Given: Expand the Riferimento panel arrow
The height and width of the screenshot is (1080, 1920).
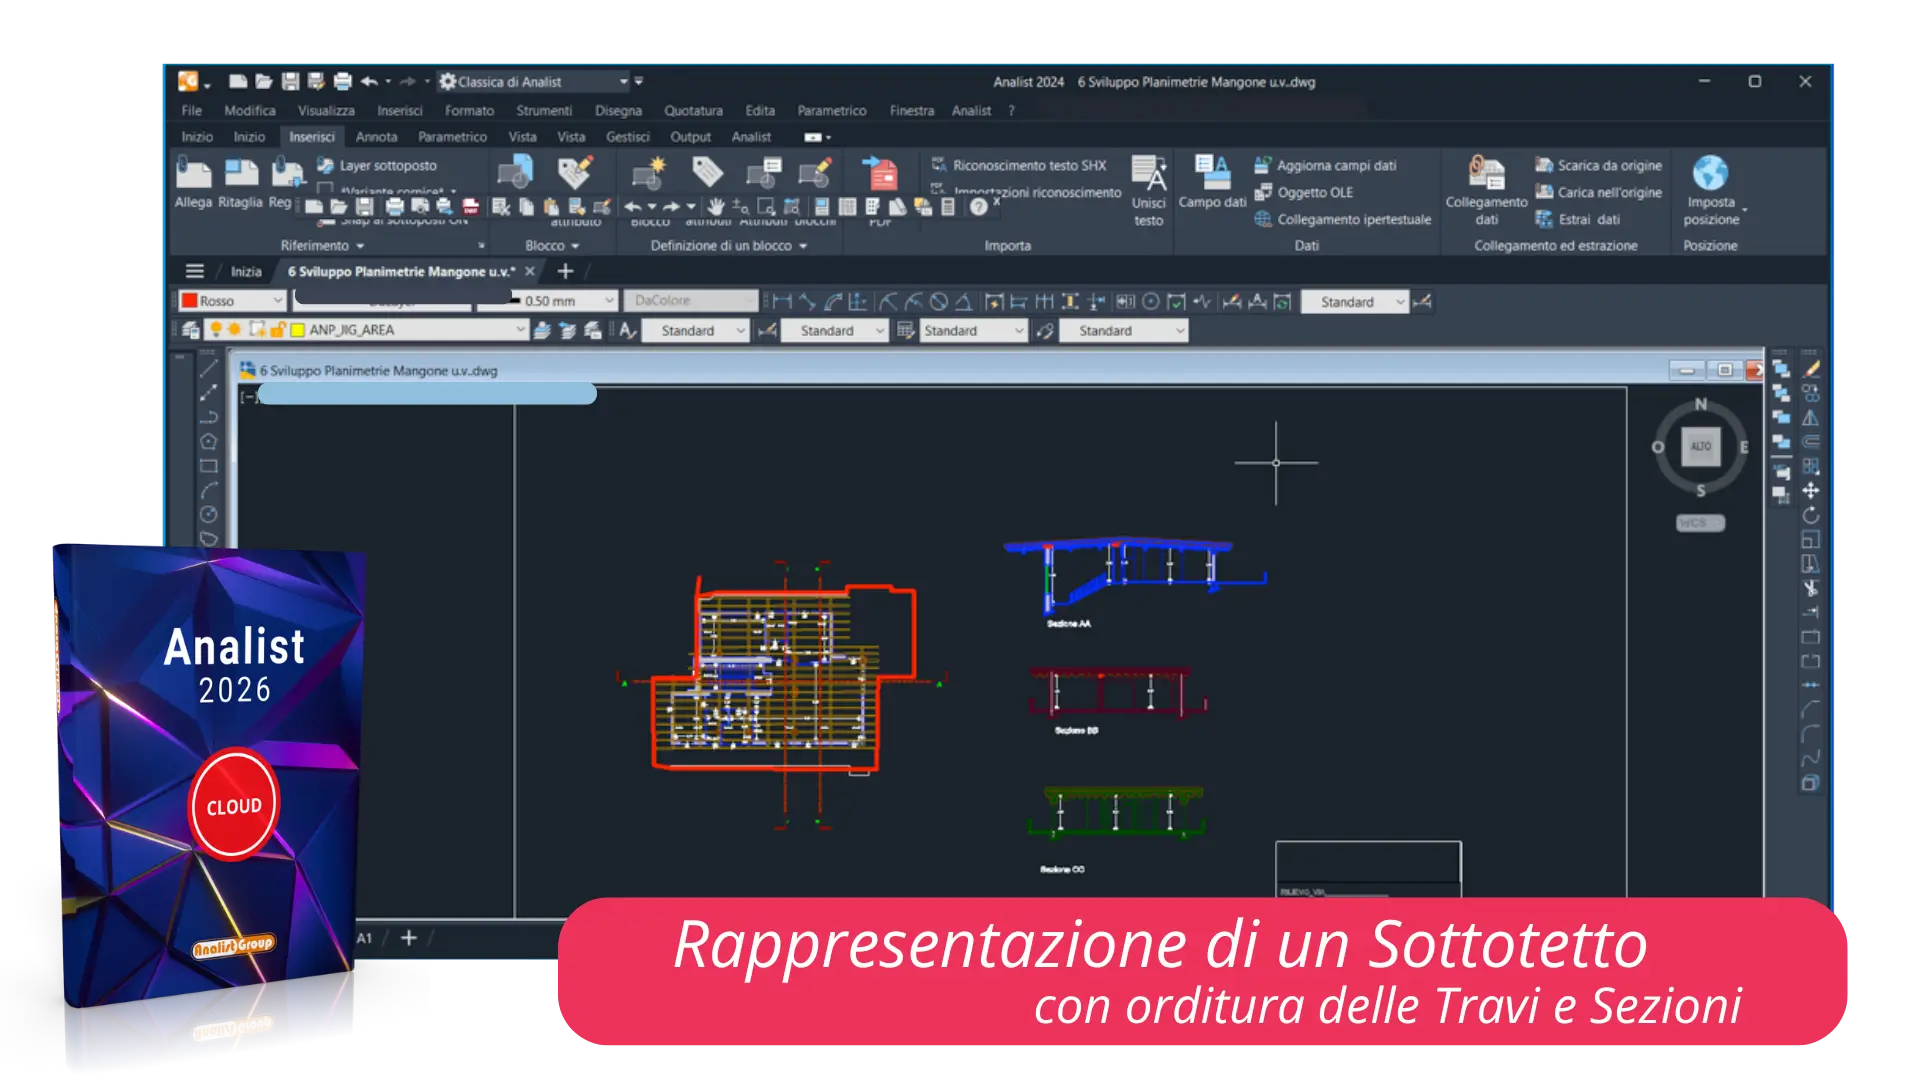Looking at the screenshot, I should 360,246.
